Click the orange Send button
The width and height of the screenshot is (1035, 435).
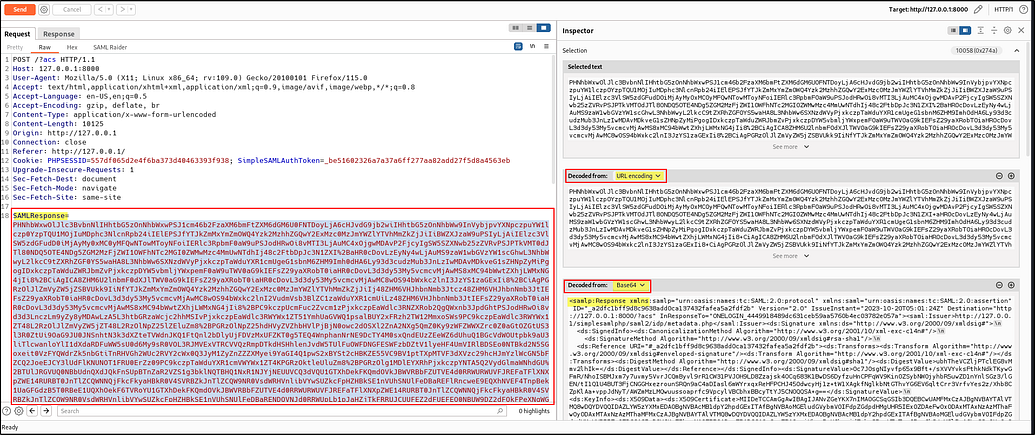[x=21, y=7]
